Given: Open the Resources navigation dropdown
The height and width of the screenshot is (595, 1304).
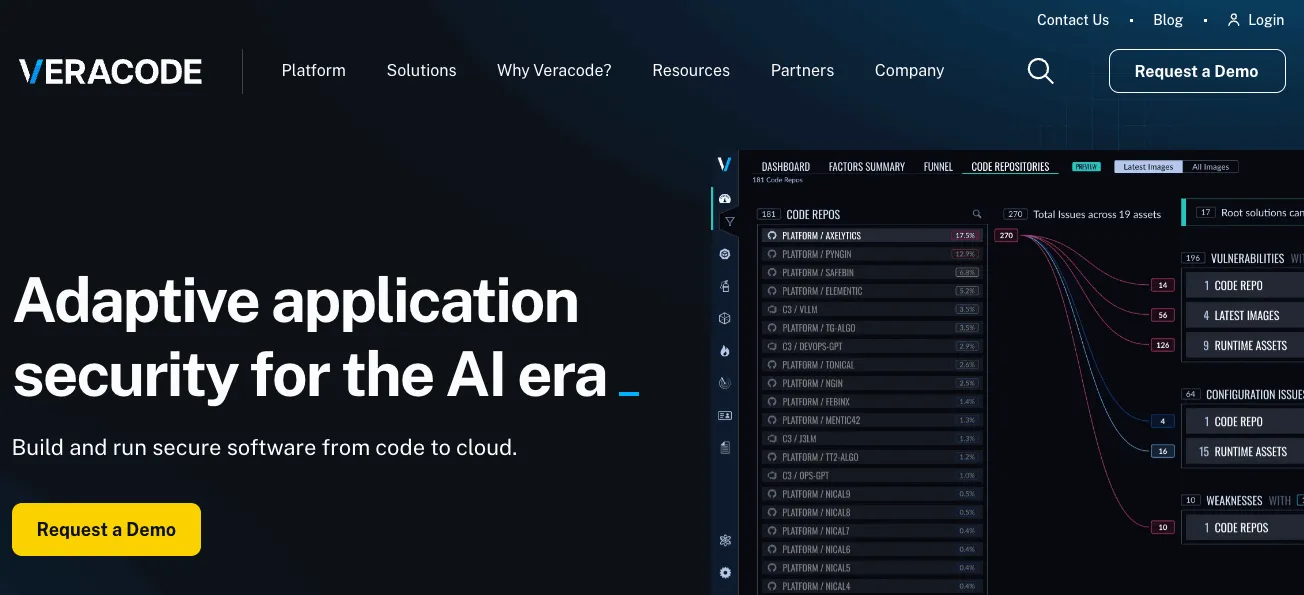Looking at the screenshot, I should point(691,71).
